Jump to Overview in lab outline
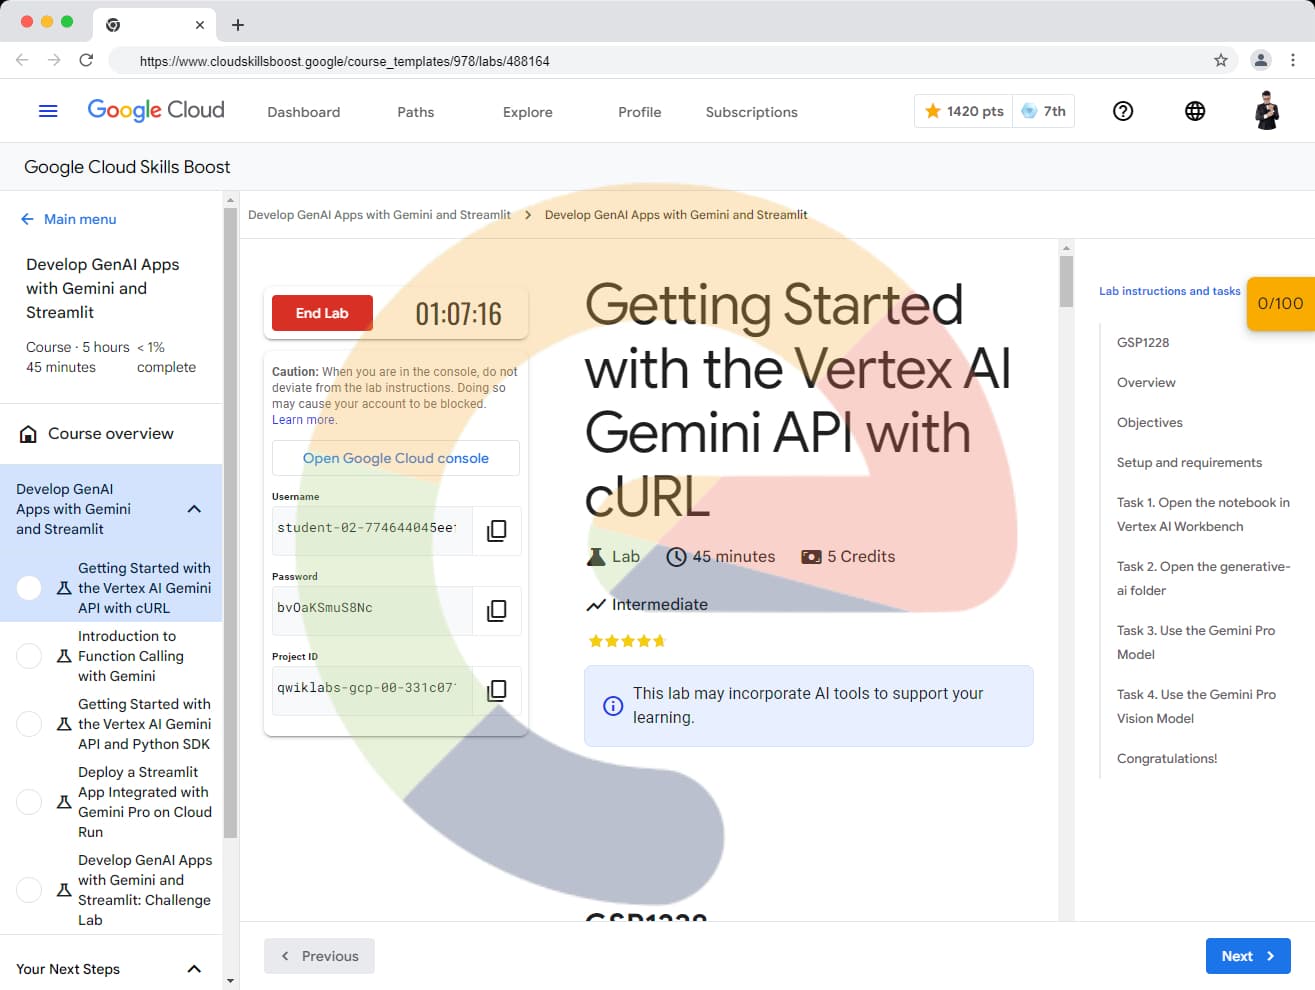This screenshot has width=1315, height=990. pyautogui.click(x=1146, y=382)
